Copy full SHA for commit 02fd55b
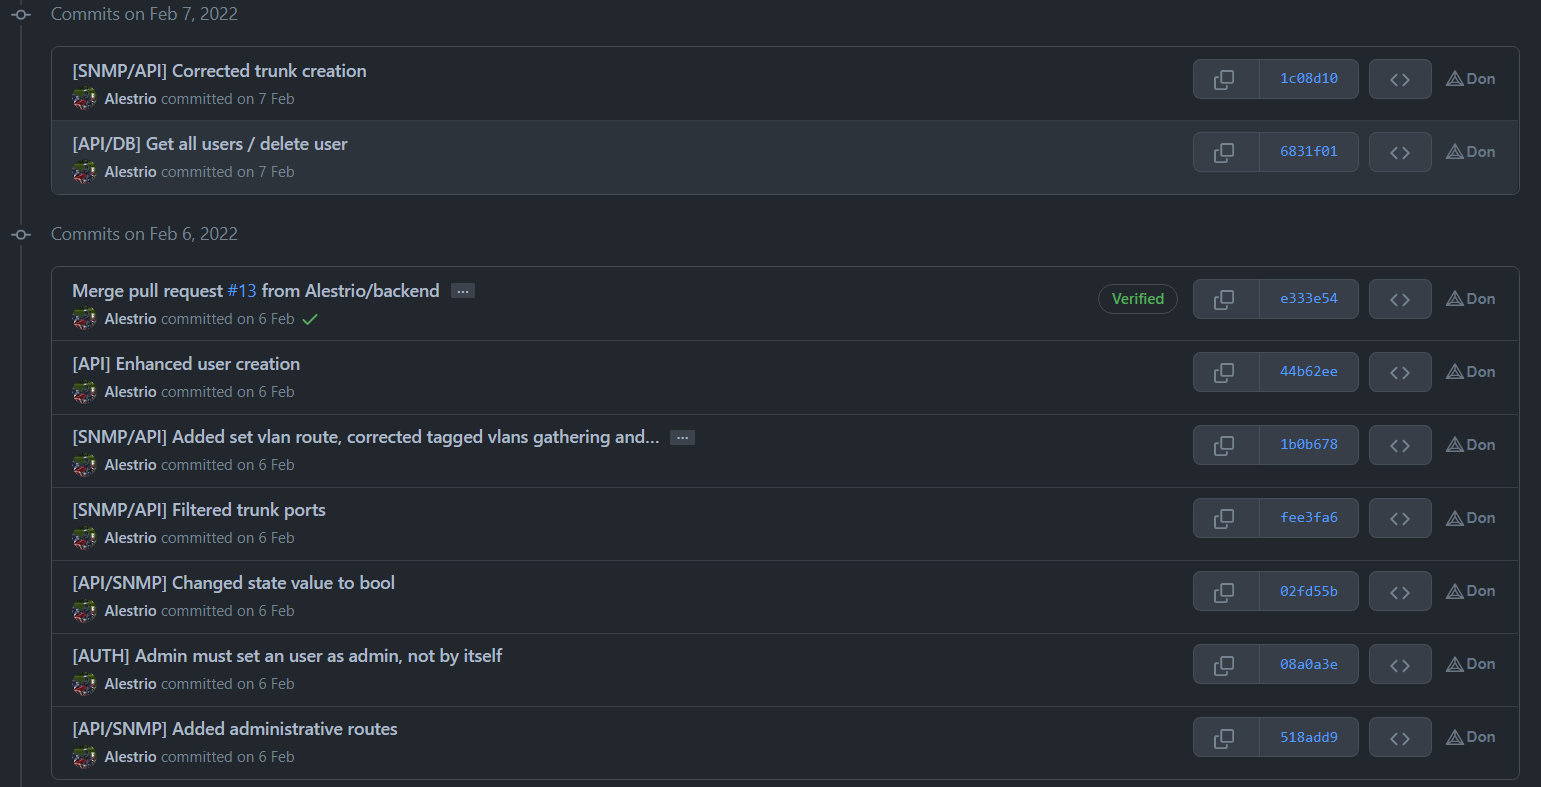 (x=1225, y=591)
